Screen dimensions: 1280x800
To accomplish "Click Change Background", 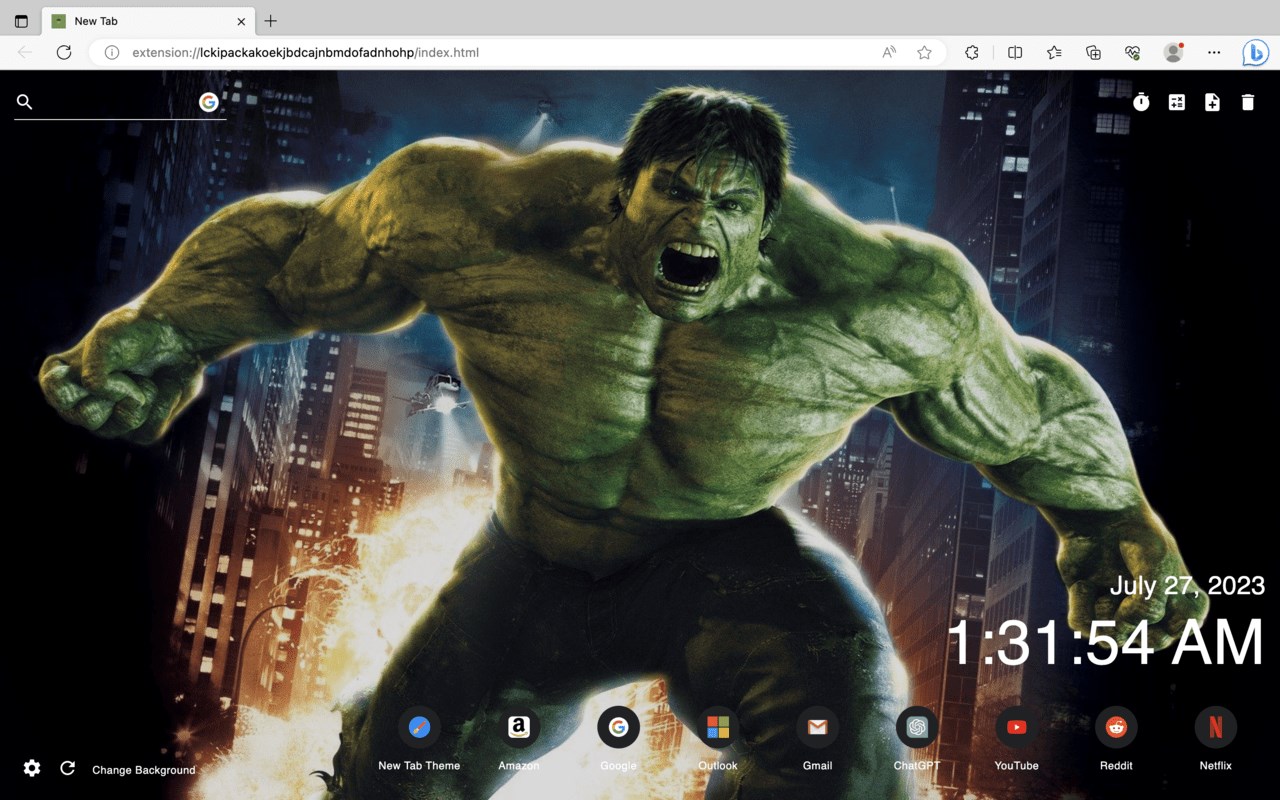I will click(144, 770).
